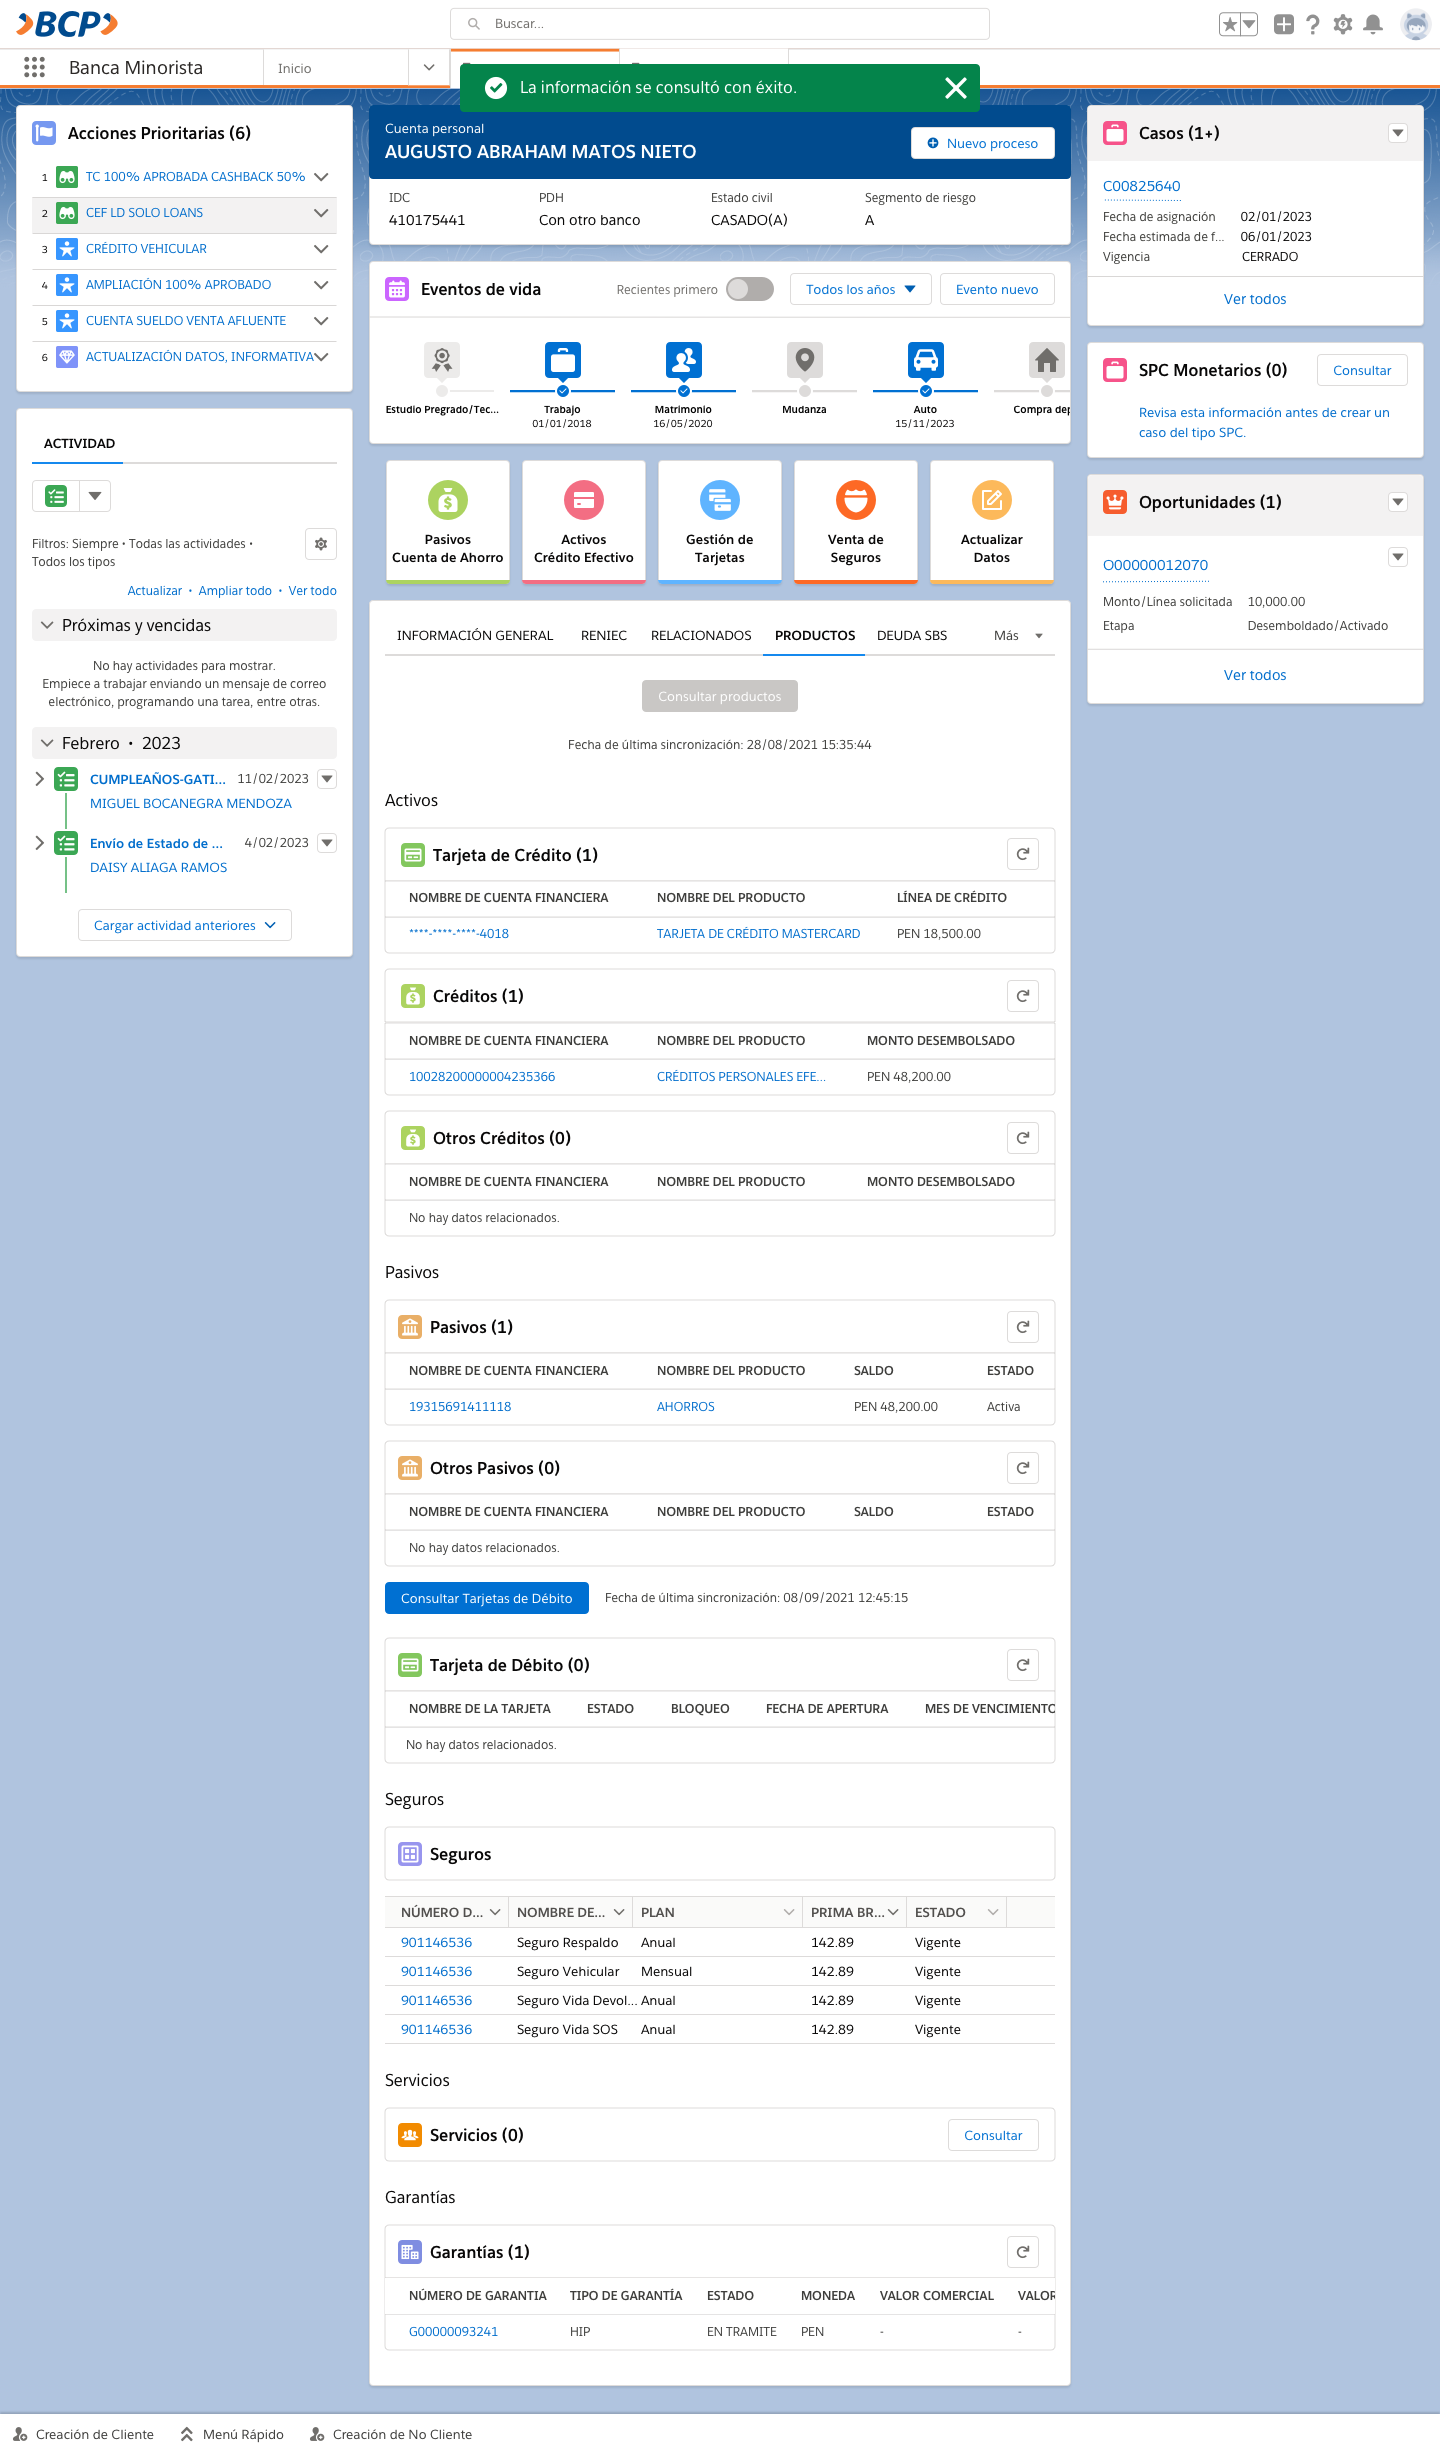Screen dimensions: 1440x2454
Task: Open the Oportunidades panel dropdown menu
Action: pyautogui.click(x=1398, y=502)
